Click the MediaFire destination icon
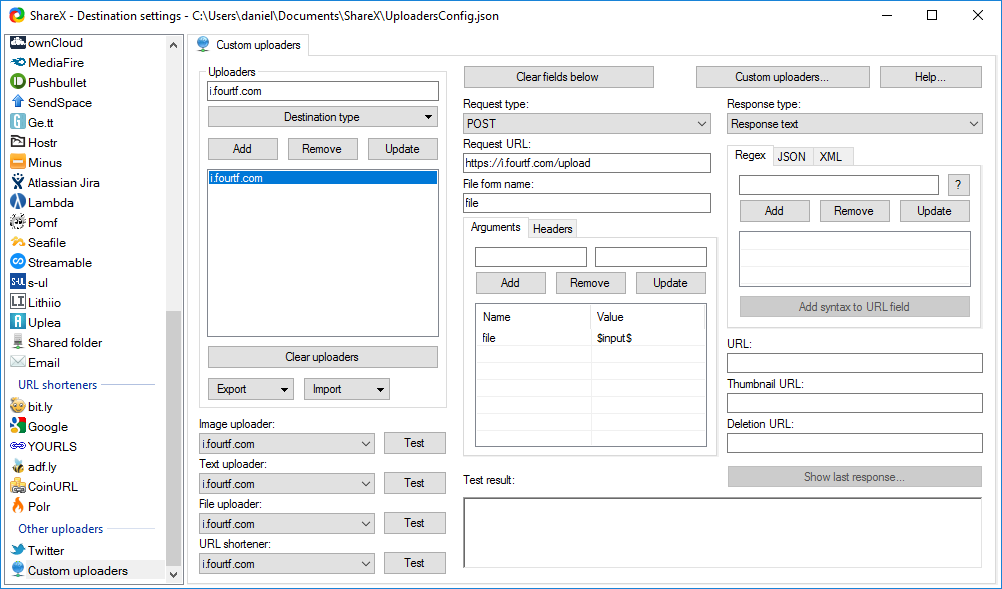The width and height of the screenshot is (1002, 589). 18,63
